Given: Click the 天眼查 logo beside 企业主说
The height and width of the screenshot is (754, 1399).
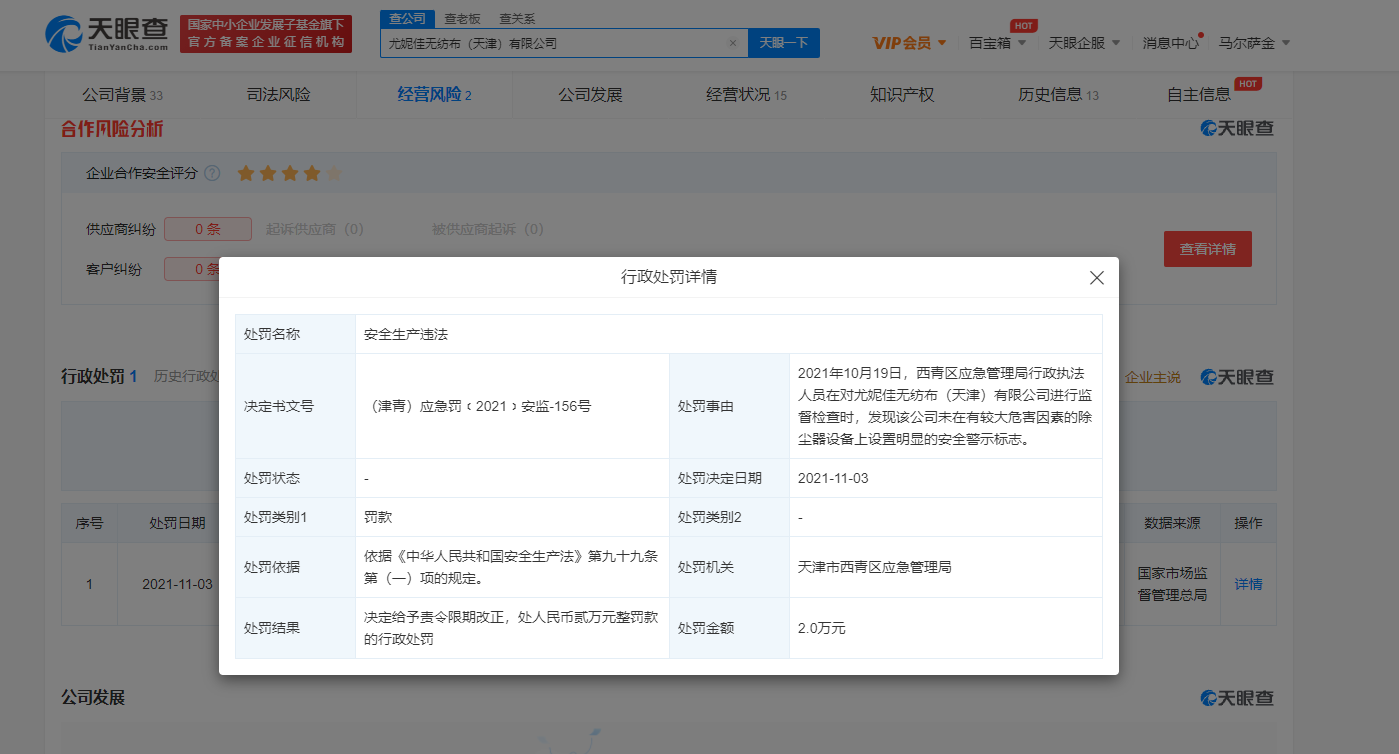Looking at the screenshot, I should click(1237, 377).
